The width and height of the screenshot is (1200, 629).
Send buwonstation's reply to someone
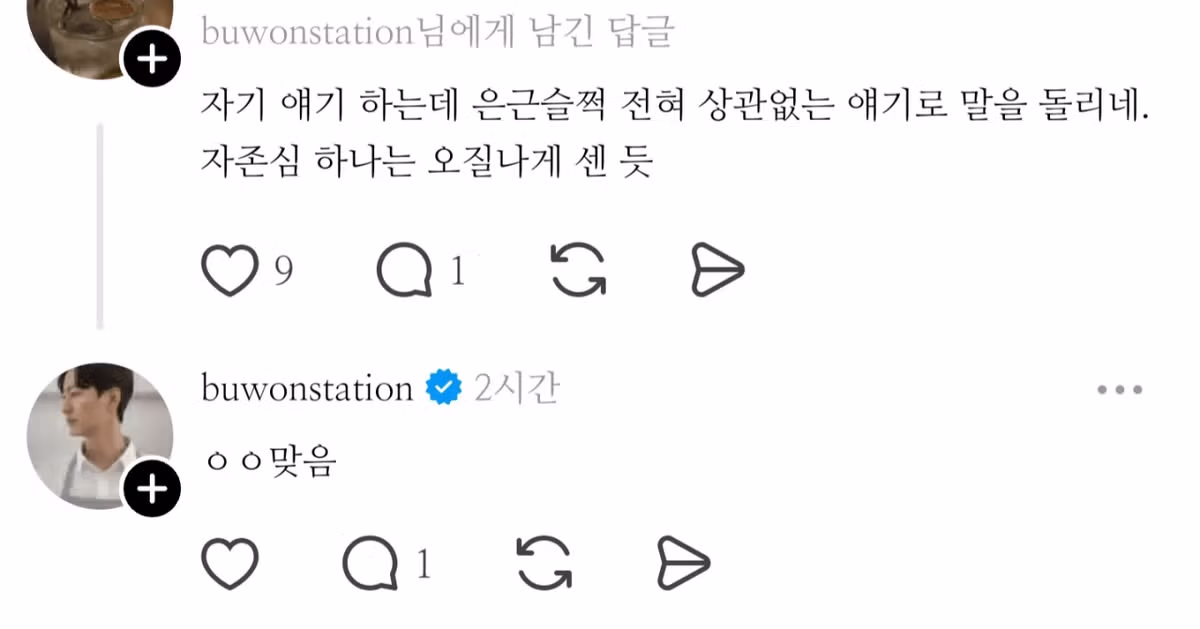coord(682,563)
